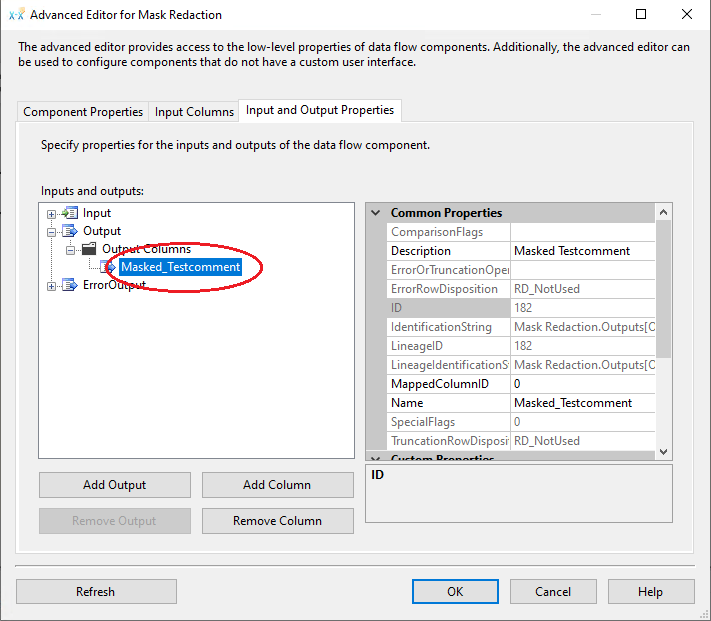Click Remove Column button
Image resolution: width=711 pixels, height=621 pixels.
coord(277,521)
